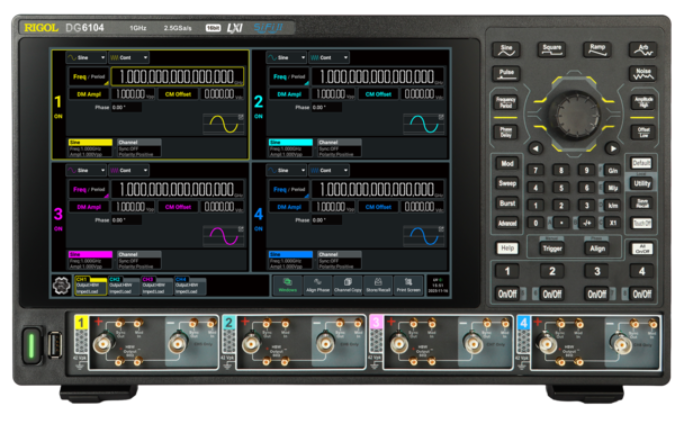
Task: Select the CH4 tab in bottom bar
Action: 187,285
